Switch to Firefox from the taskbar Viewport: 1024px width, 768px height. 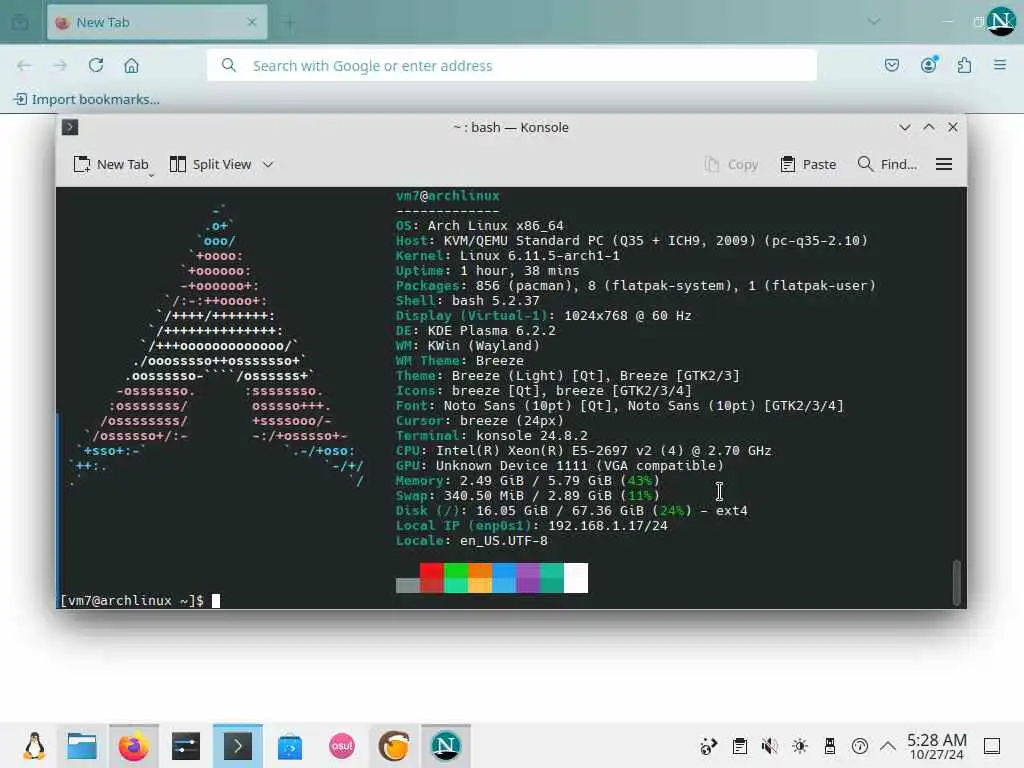click(x=134, y=746)
